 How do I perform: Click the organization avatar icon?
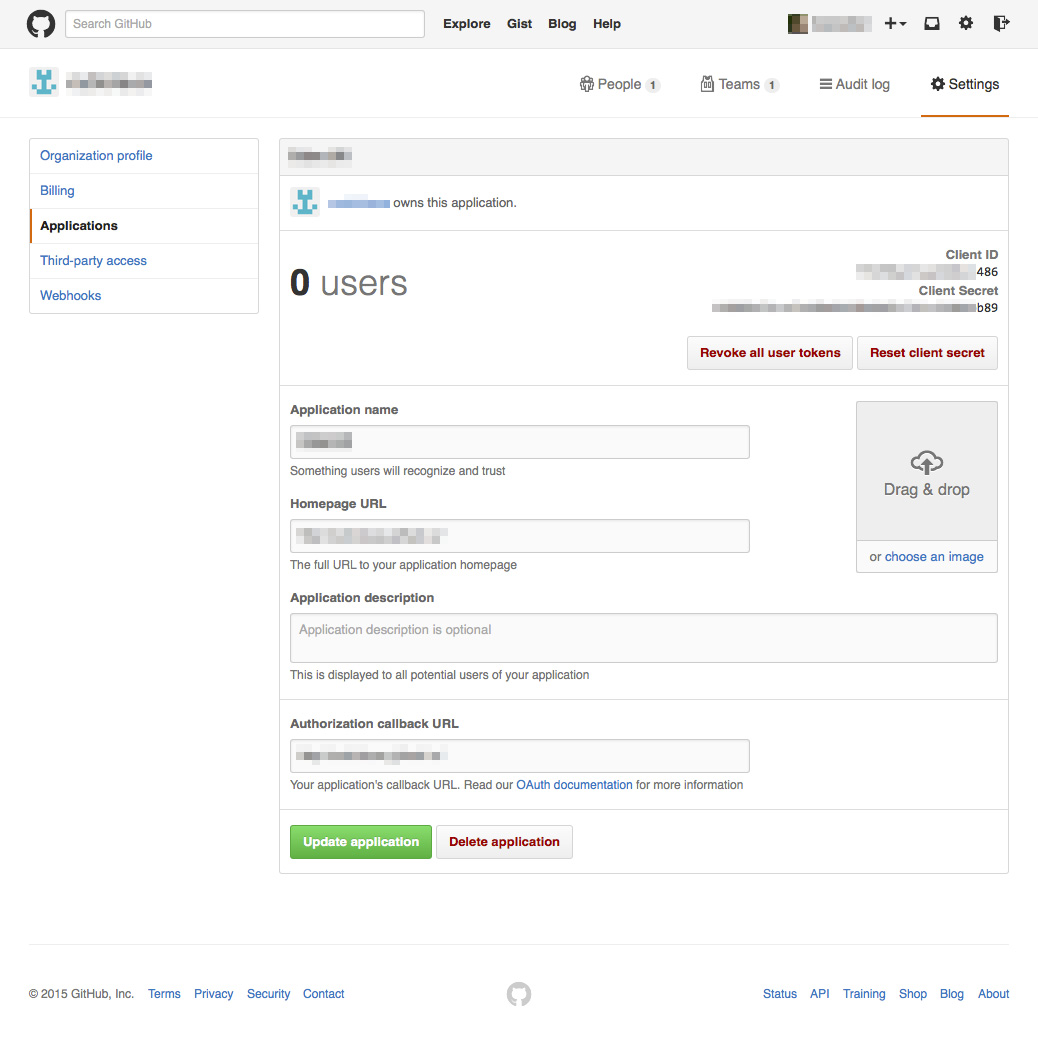point(43,82)
